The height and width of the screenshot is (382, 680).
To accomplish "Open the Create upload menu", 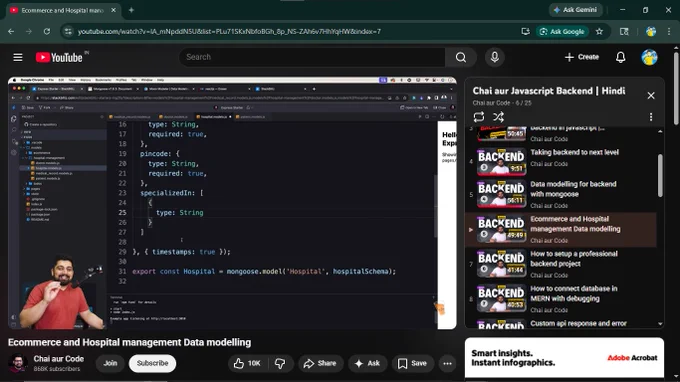I will (x=582, y=57).
